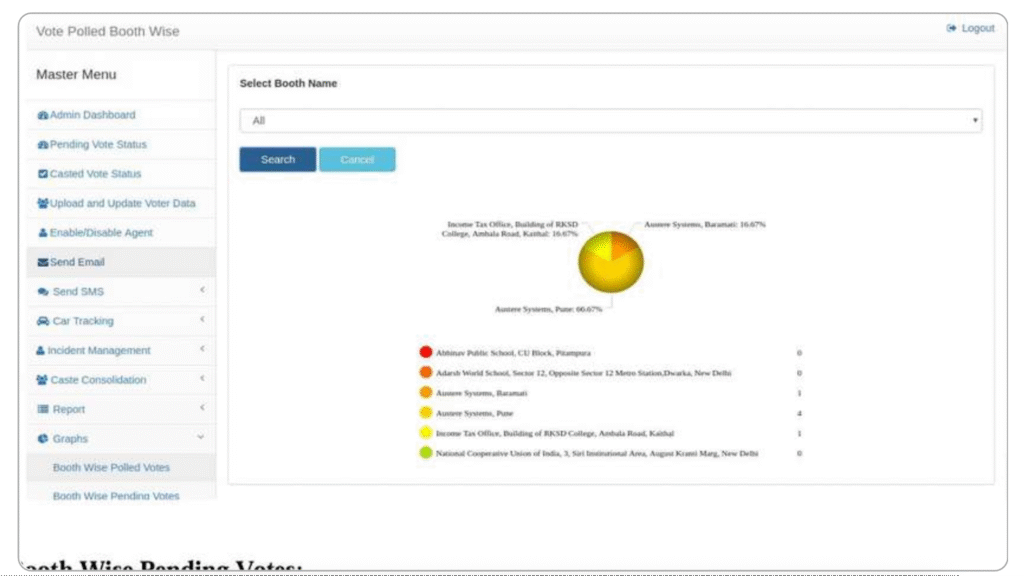The width and height of the screenshot is (1024, 576).
Task: Click the Casted Vote Status checkmark icon
Action: (43, 174)
